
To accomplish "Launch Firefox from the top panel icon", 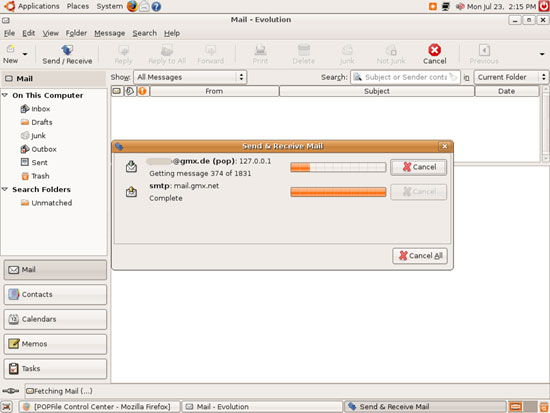I will coord(132,6).
